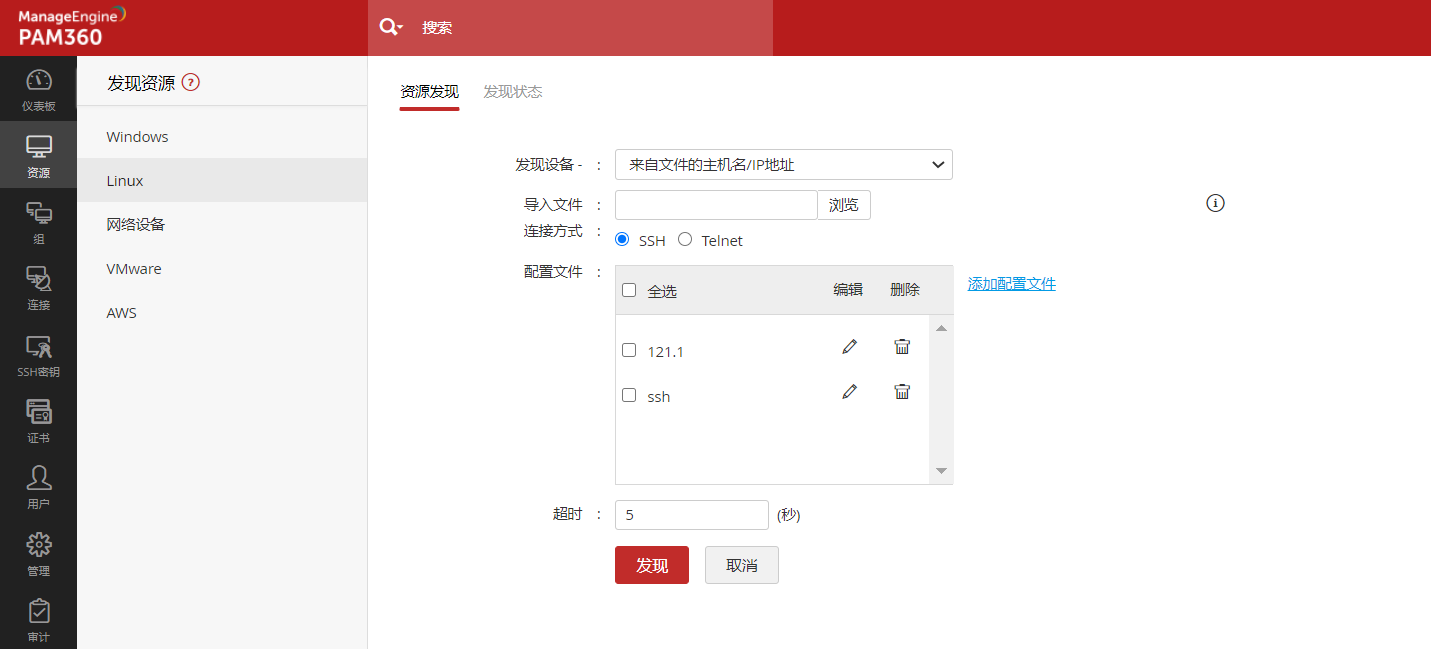Check the 121.1 profile checkbox

pyautogui.click(x=629, y=350)
